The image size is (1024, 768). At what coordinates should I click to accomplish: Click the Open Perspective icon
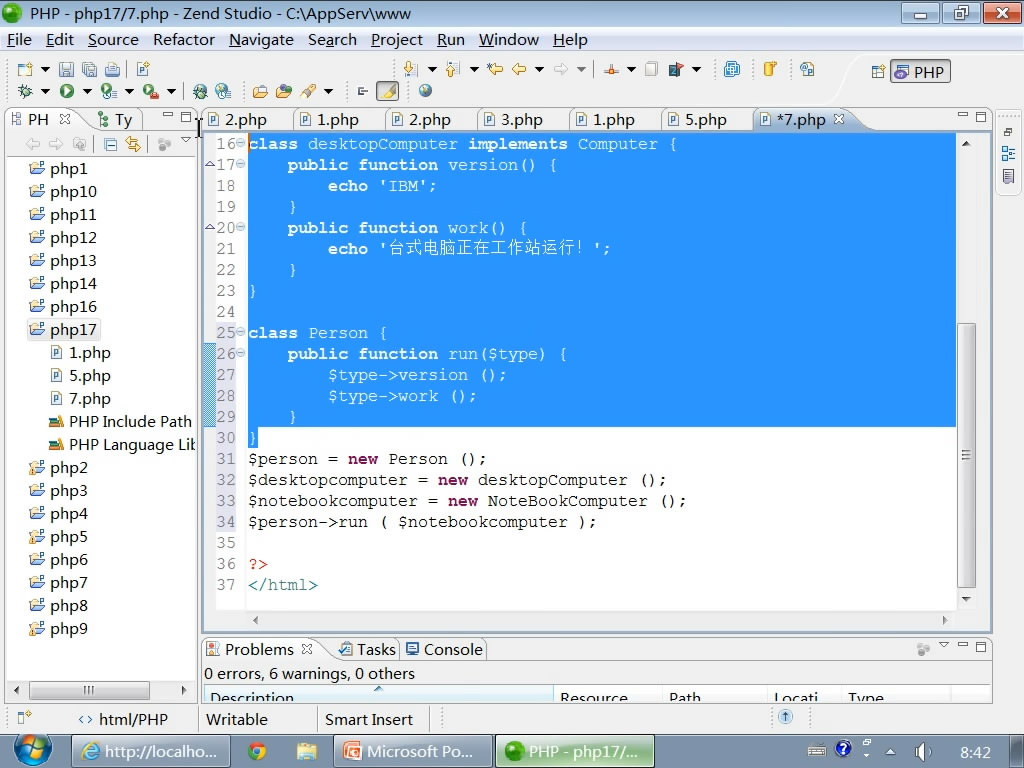[x=878, y=71]
